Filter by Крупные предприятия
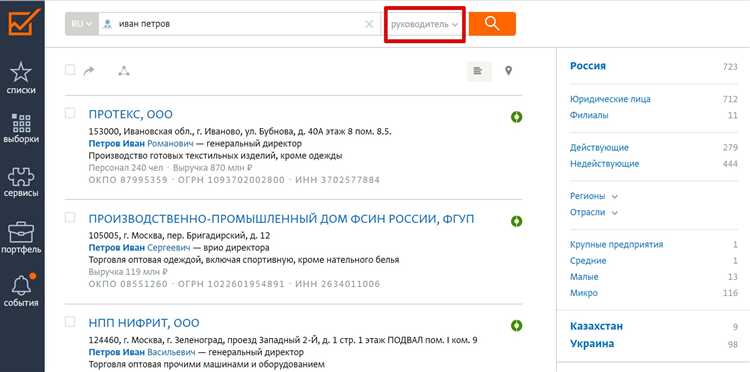Screen dimensions: 750x372 [x=617, y=245]
